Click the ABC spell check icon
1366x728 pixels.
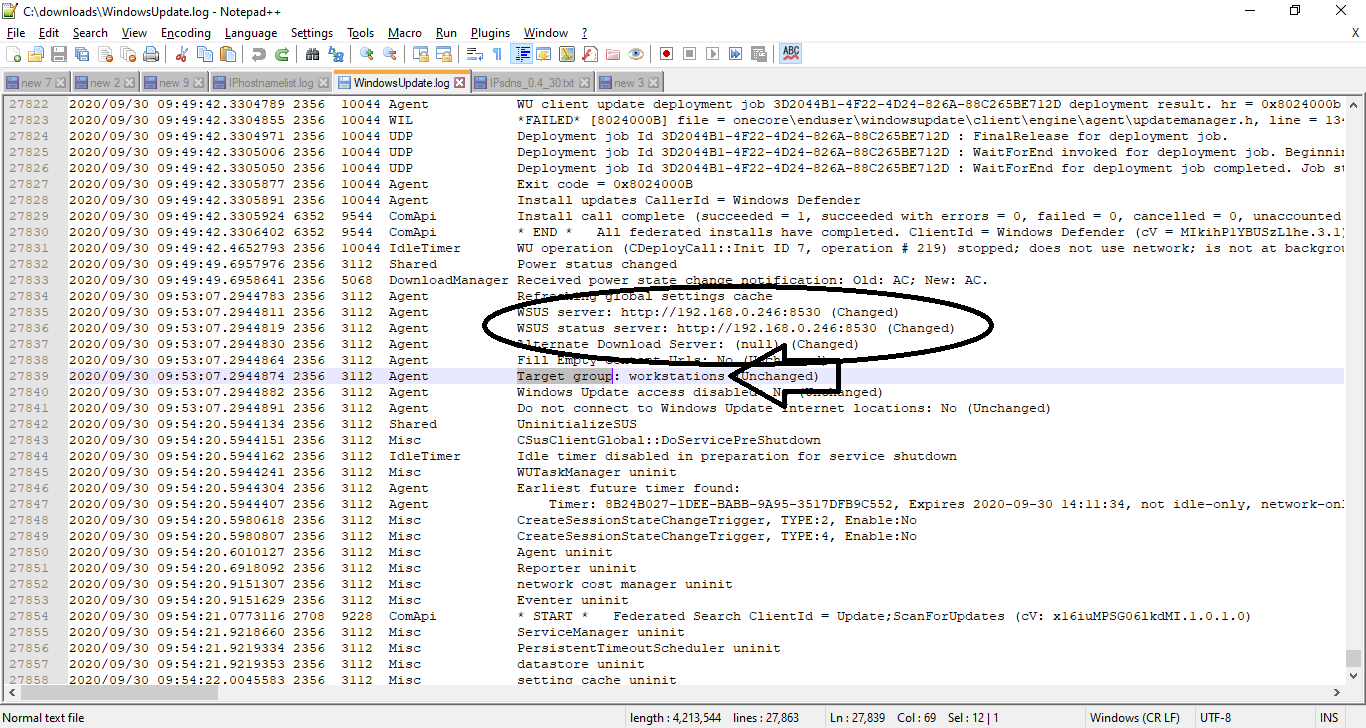click(790, 54)
